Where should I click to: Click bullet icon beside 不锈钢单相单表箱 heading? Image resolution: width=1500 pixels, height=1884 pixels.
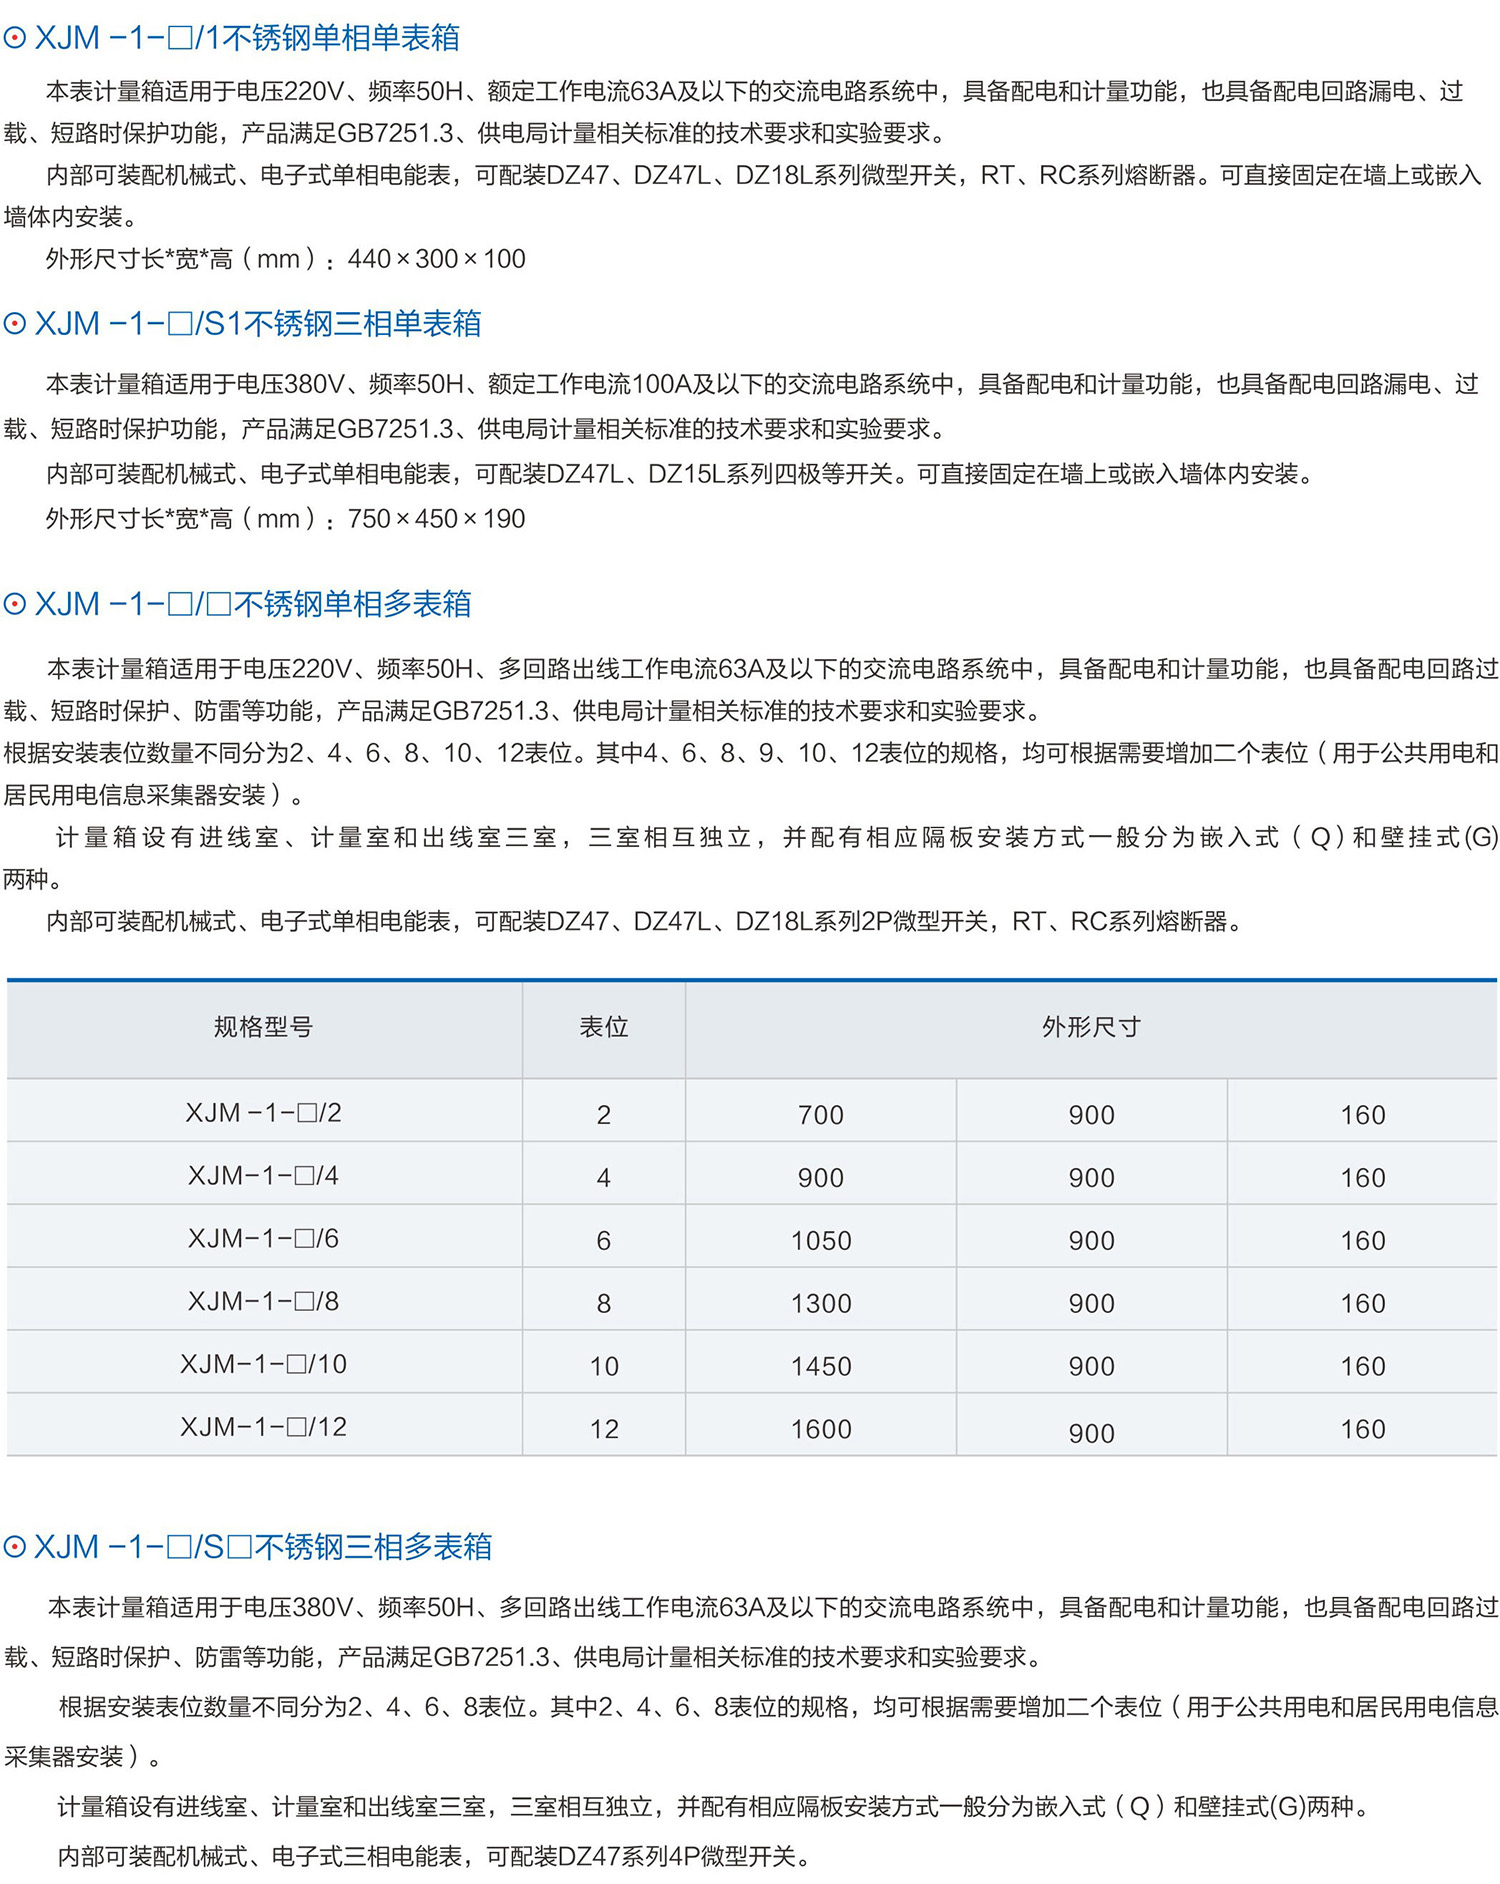14,39
